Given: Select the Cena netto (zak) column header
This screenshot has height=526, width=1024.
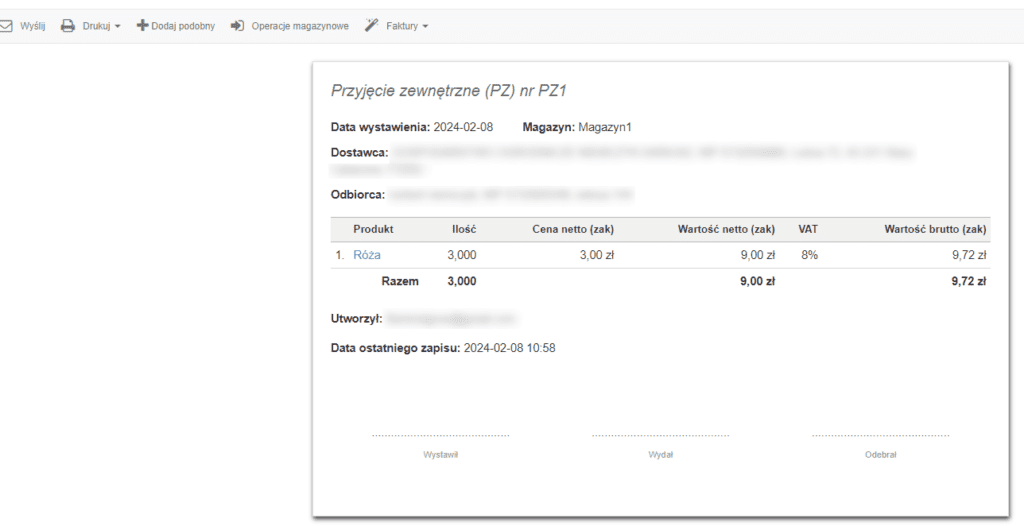Looking at the screenshot, I should [573, 229].
